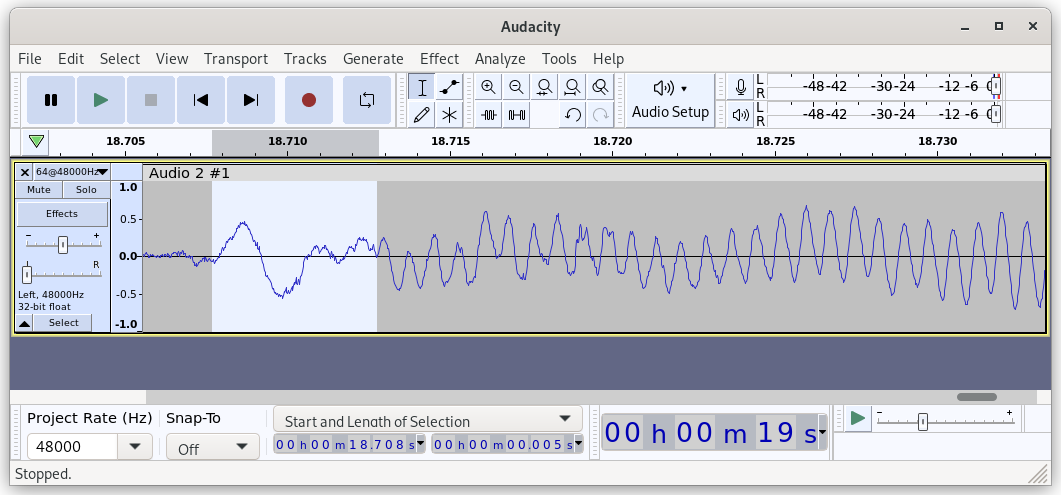Toggle Mute on the audio track

[x=39, y=190]
